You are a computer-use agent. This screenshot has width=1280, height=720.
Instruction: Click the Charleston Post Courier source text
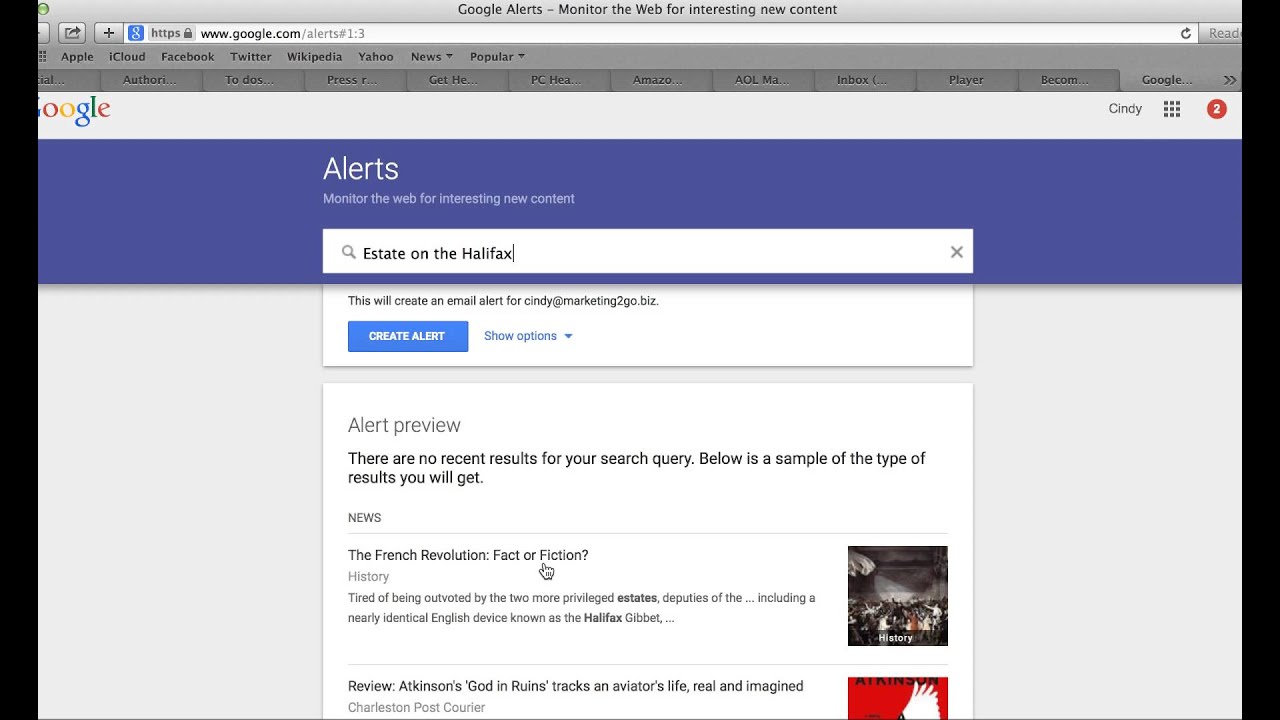[417, 707]
